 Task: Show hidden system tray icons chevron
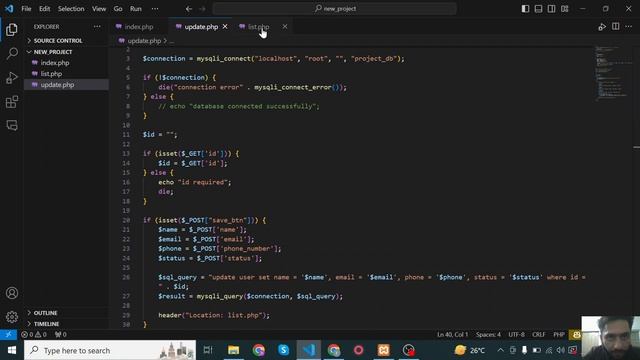pyautogui.click(x=500, y=350)
